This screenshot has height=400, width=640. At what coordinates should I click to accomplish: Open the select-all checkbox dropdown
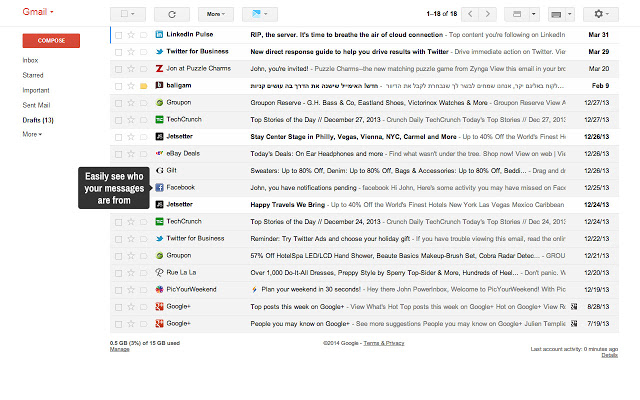coord(128,14)
